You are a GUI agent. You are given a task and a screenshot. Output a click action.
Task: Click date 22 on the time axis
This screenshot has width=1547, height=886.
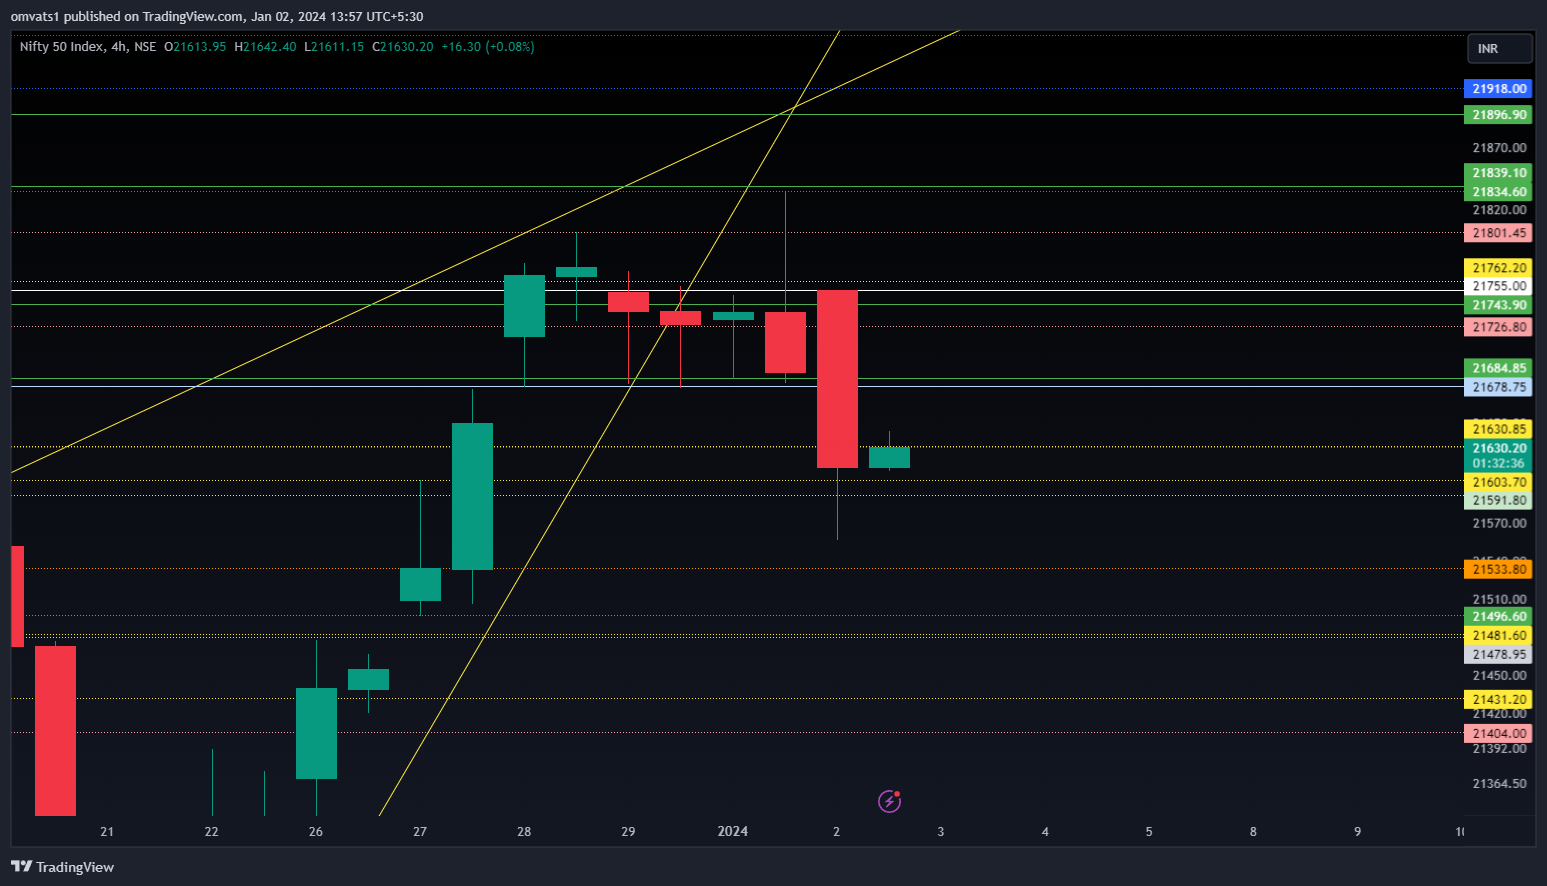[x=211, y=832]
